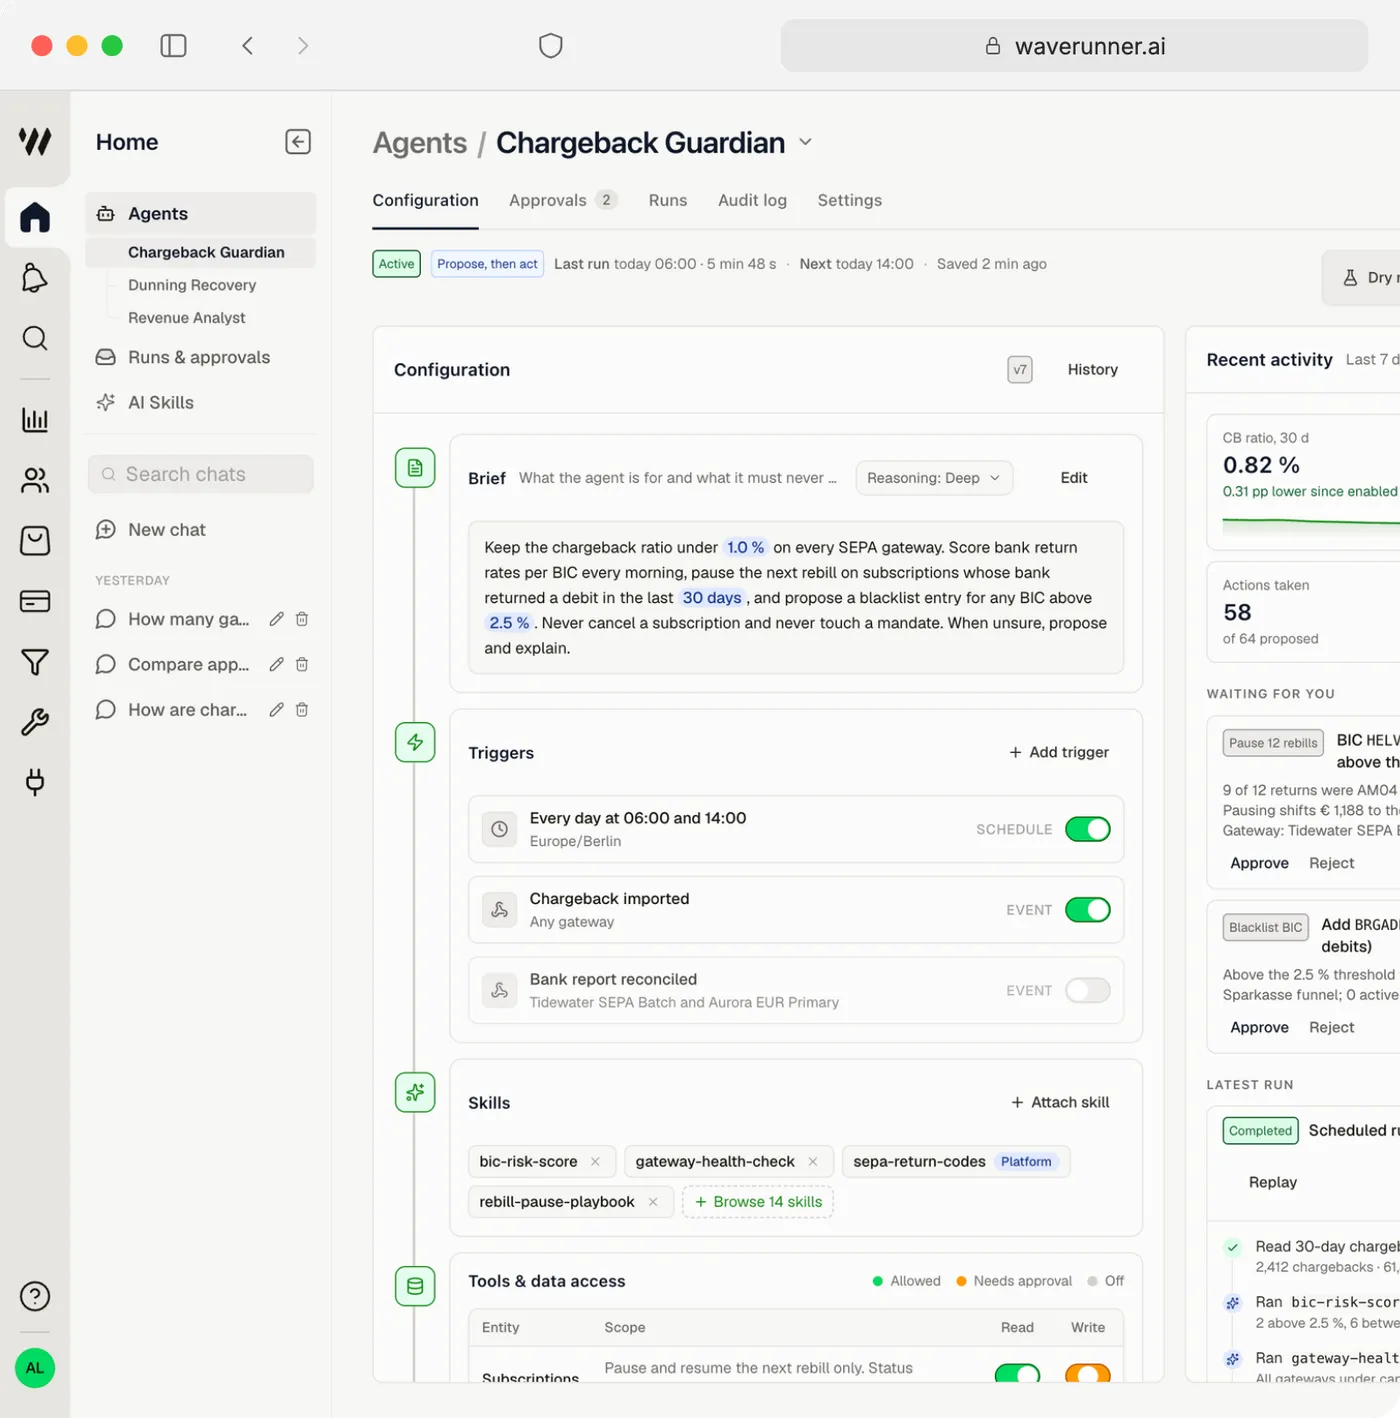Click the Triggers section lightning icon
Viewport: 1400px width, 1418px height.
pos(415,742)
